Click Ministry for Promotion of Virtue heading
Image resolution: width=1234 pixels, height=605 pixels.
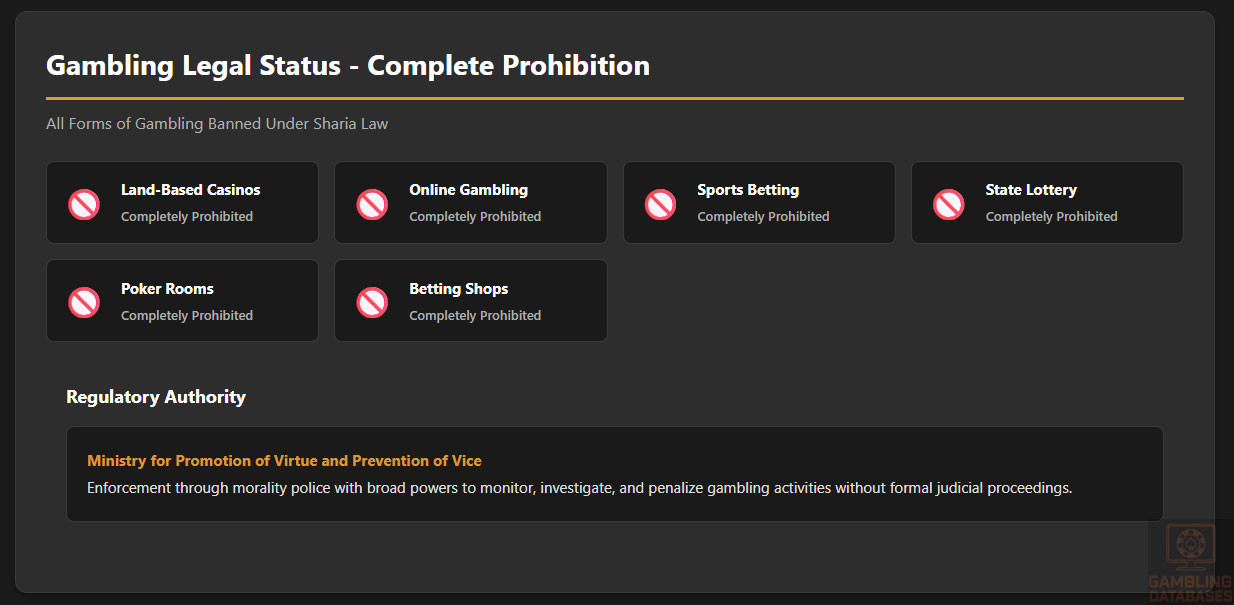(284, 461)
